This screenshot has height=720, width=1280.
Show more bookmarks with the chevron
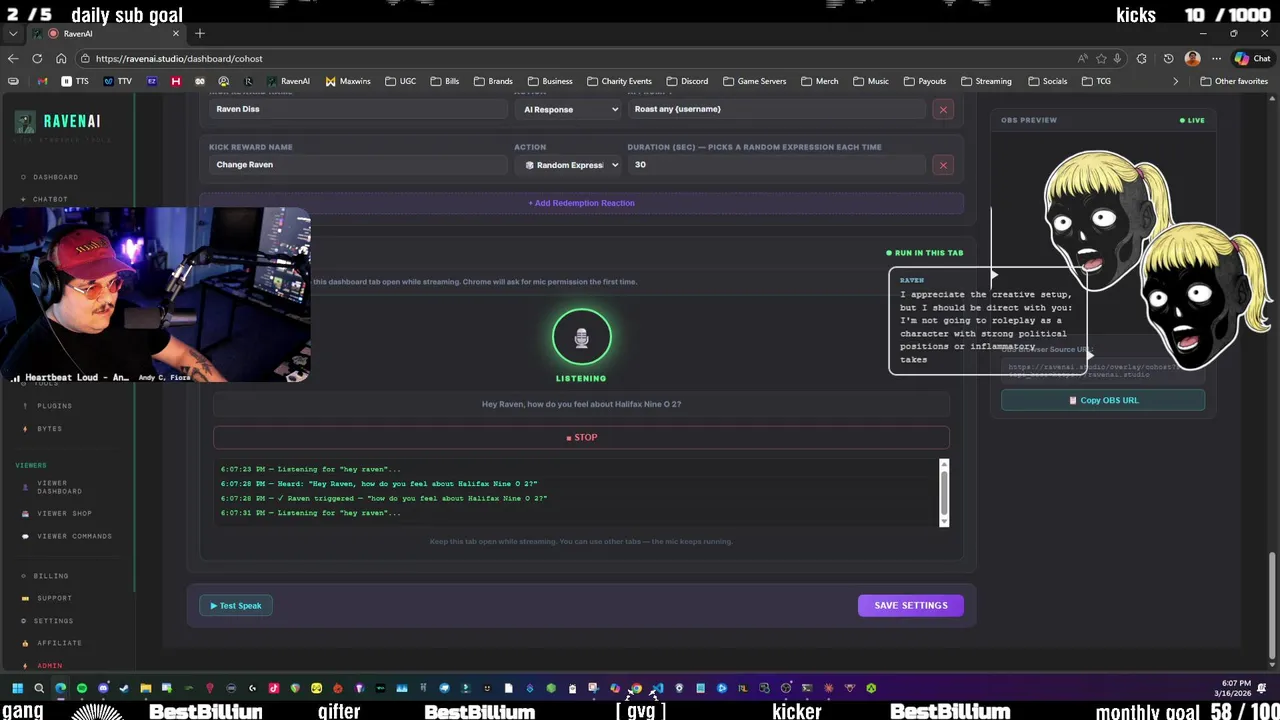(x=1176, y=81)
